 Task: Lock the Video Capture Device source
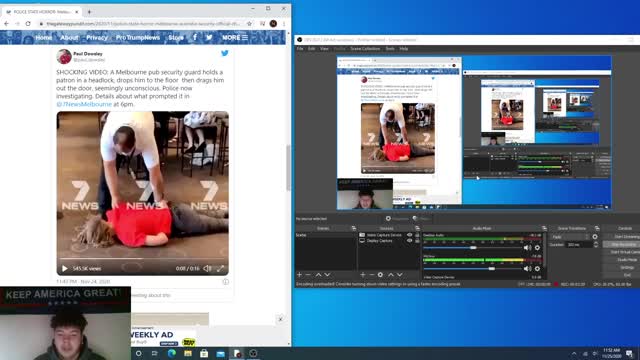coord(417,235)
